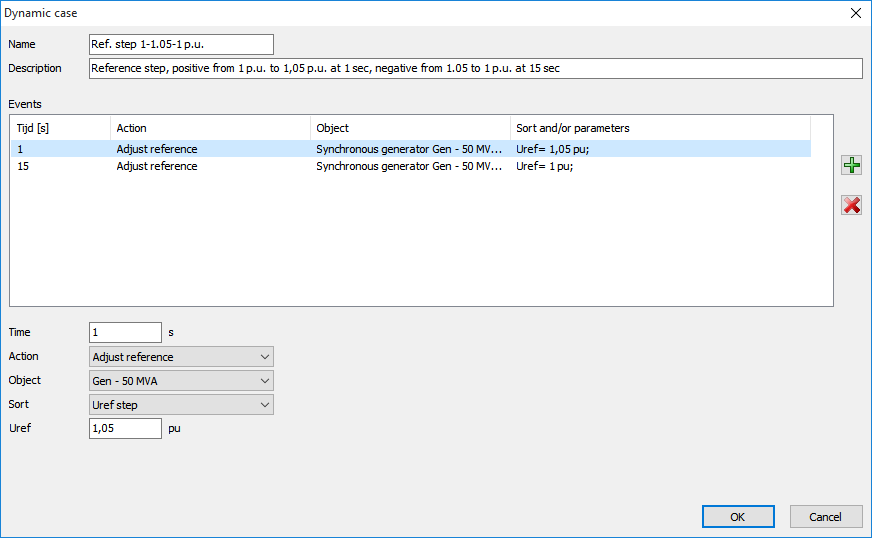
Task: Confirm with the OK button
Action: pos(738,517)
